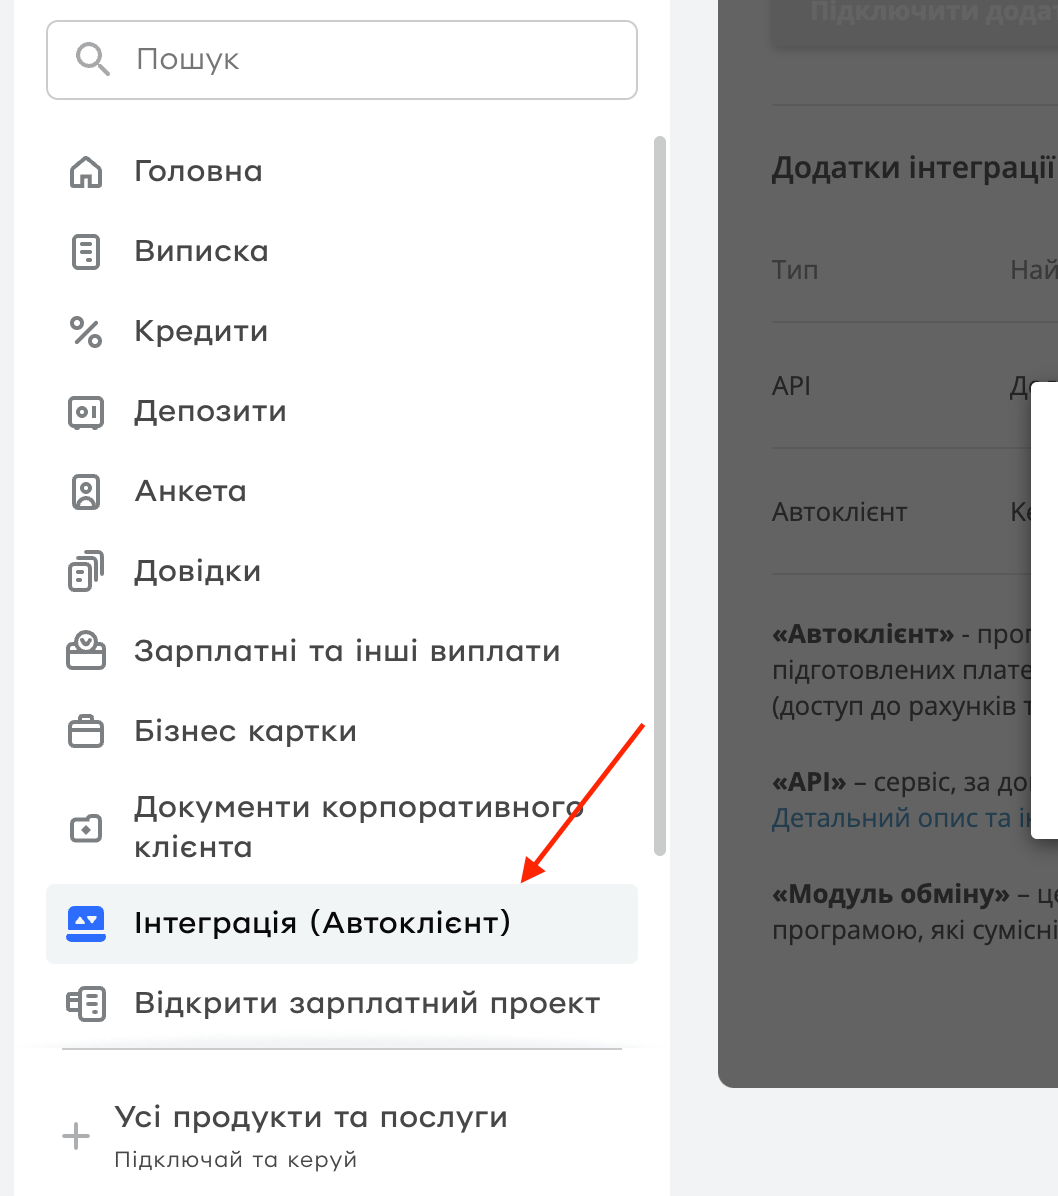Open Відкрити зарплатний проект menu item
This screenshot has width=1058, height=1196.
click(x=342, y=1004)
